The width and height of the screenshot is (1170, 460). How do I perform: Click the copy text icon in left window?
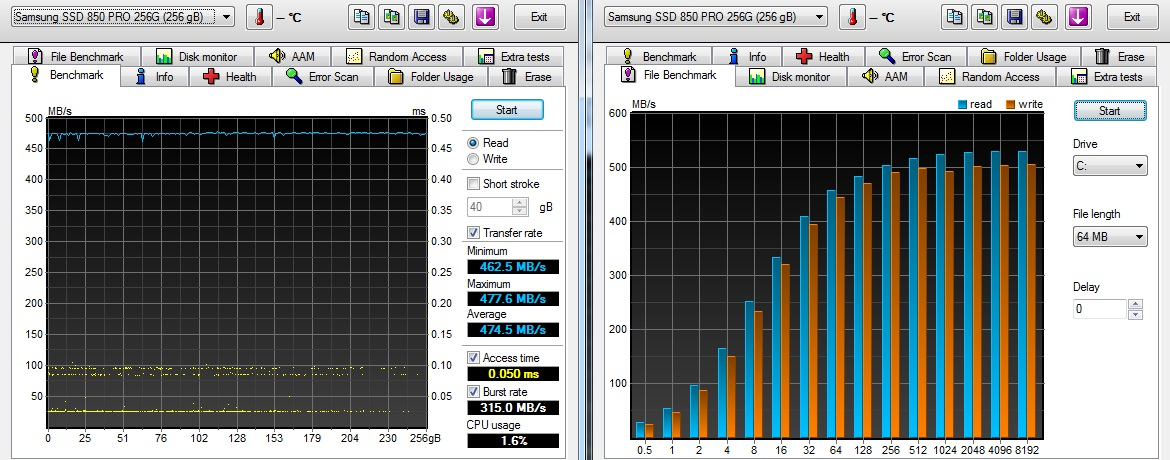click(362, 17)
